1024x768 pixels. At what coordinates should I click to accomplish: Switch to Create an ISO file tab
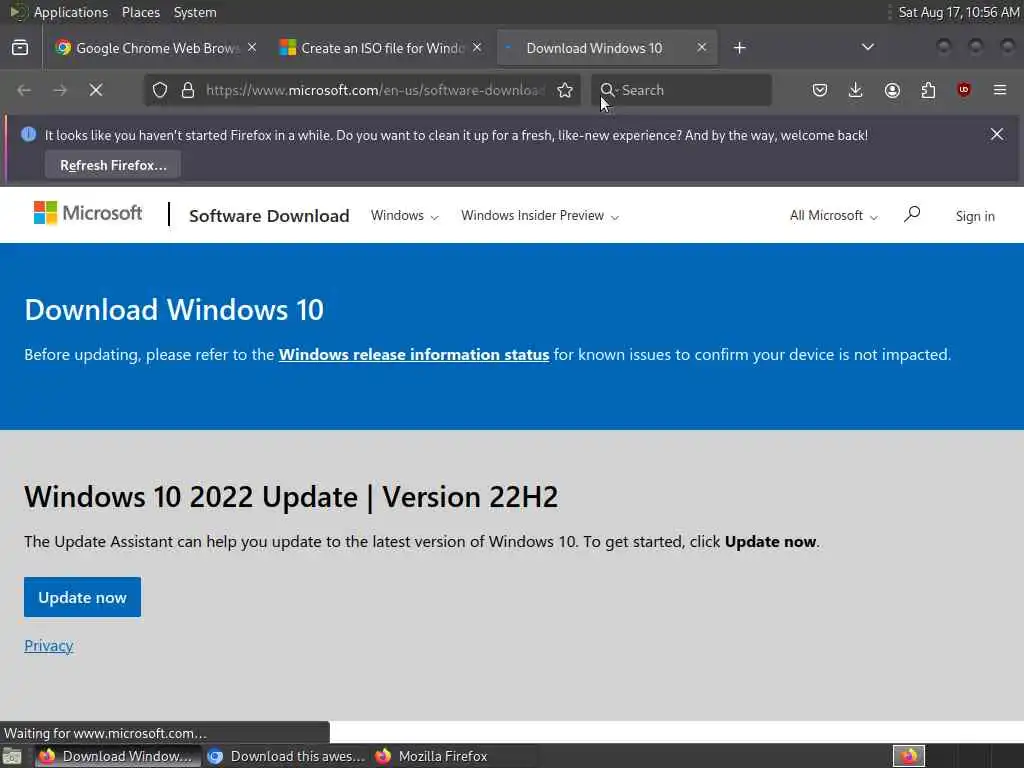[381, 48]
